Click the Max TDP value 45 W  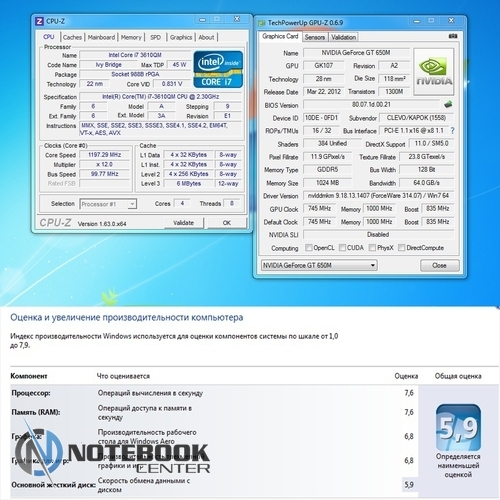click(x=179, y=65)
